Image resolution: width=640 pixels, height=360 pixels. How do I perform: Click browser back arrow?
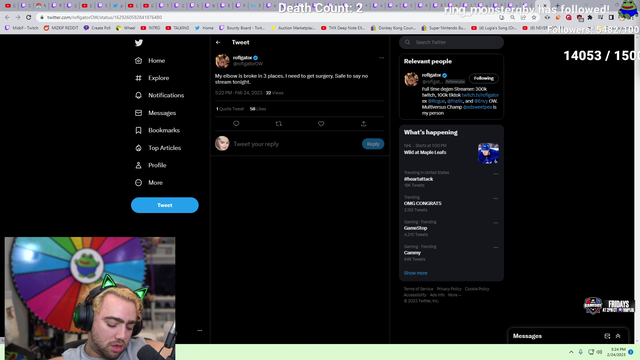pyautogui.click(x=7, y=17)
